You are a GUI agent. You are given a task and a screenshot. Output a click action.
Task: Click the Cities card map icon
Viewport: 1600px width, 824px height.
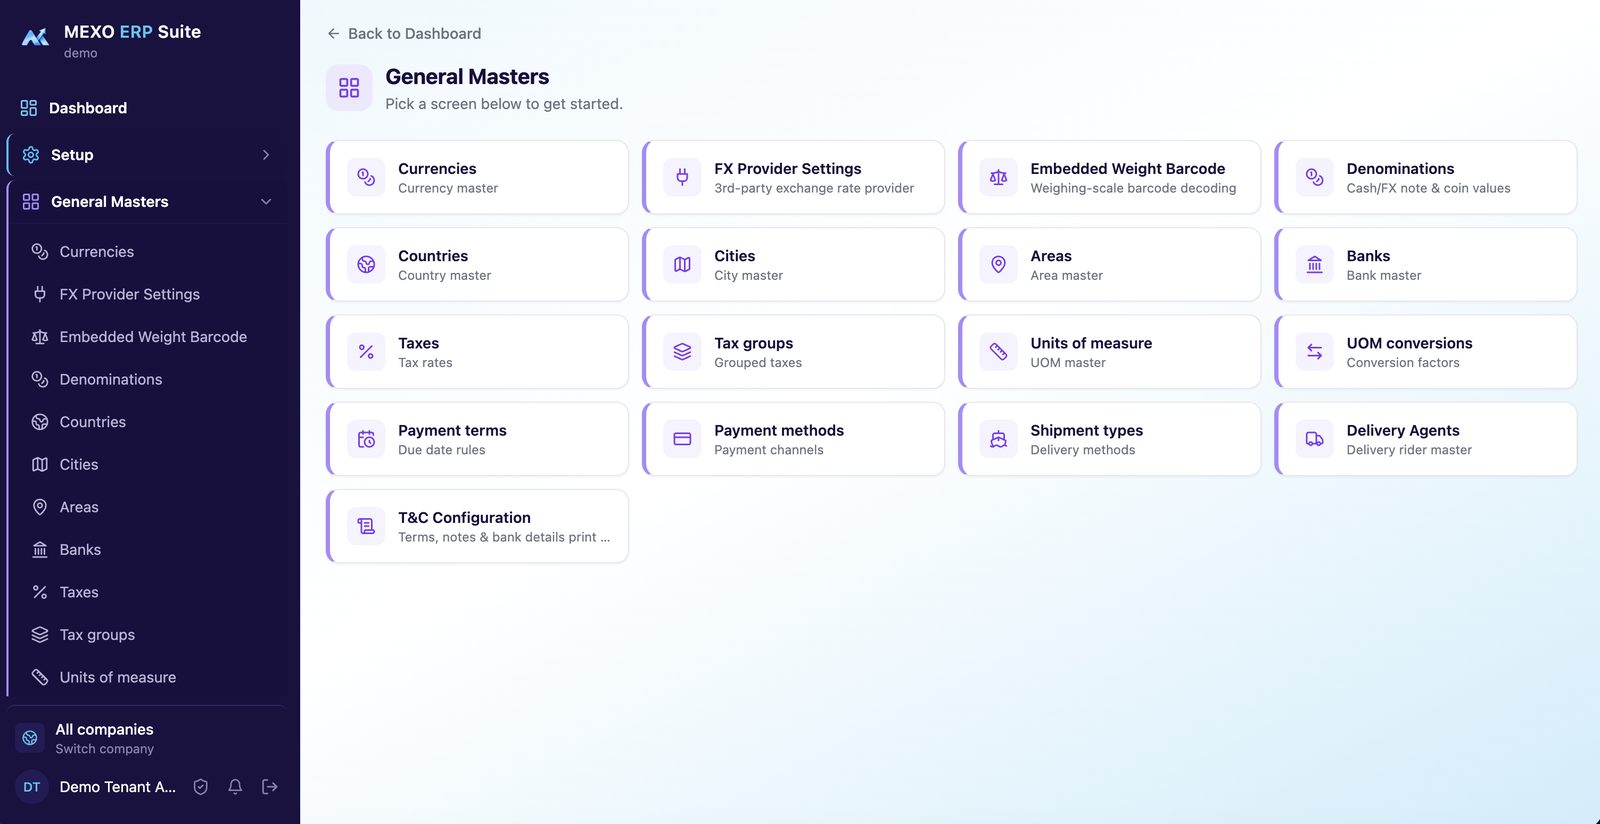[x=682, y=264]
